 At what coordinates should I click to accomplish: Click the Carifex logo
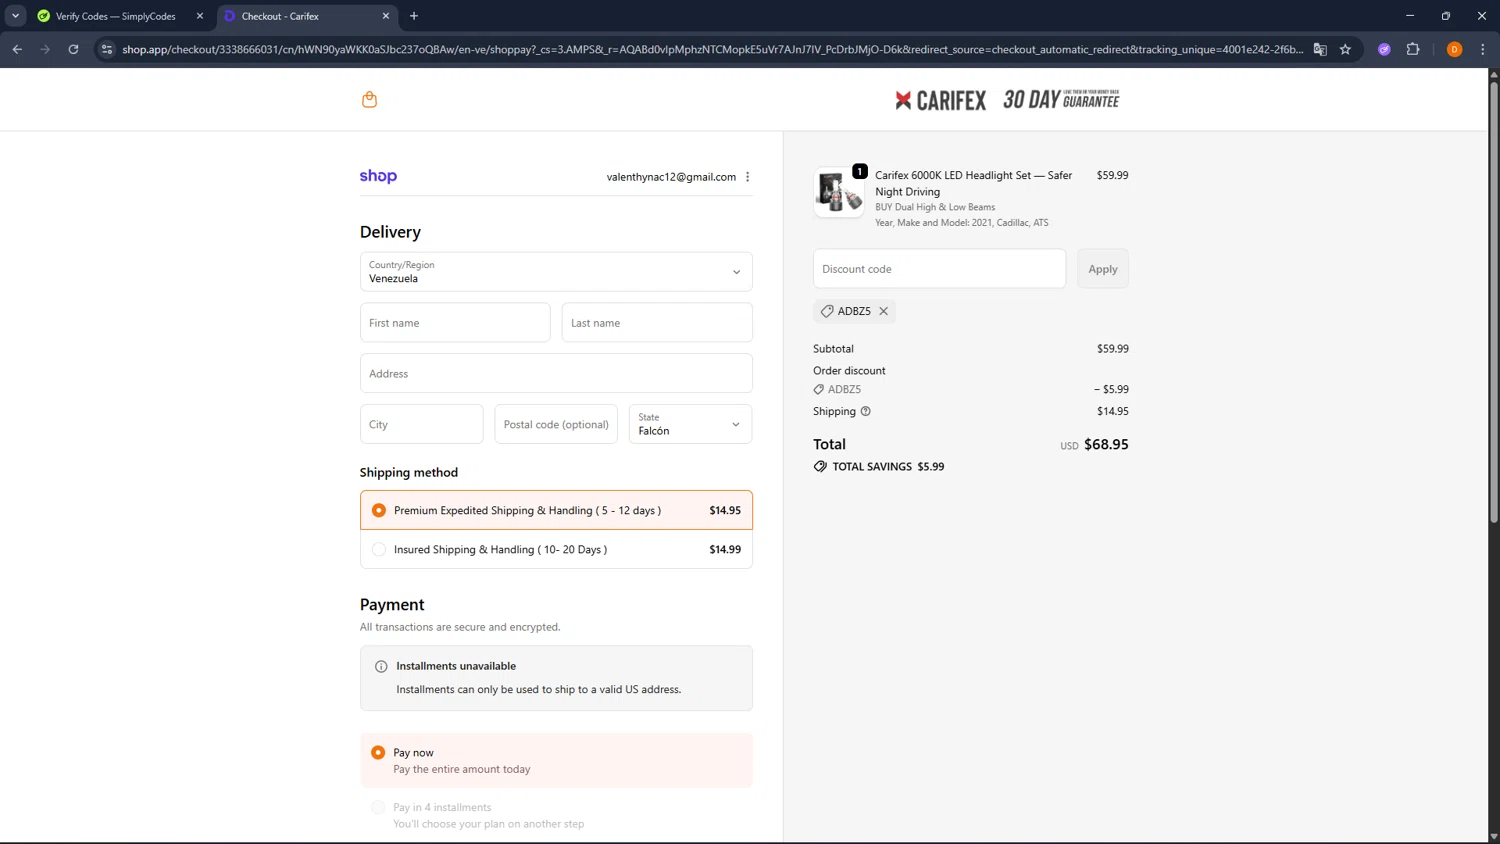[x=940, y=100]
